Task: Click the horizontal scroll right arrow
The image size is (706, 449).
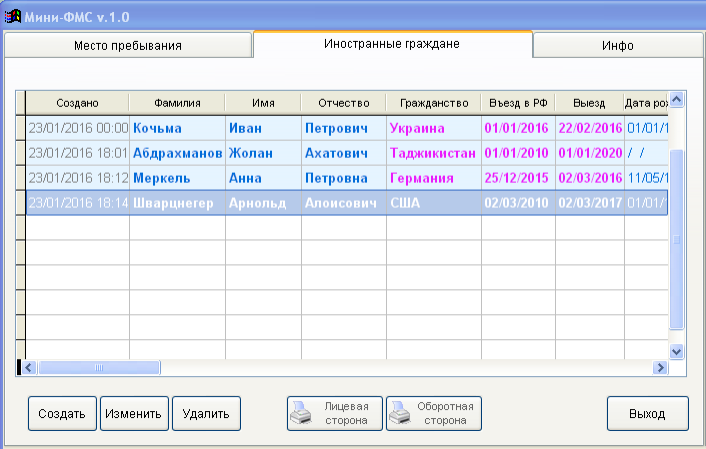Action: click(660, 367)
